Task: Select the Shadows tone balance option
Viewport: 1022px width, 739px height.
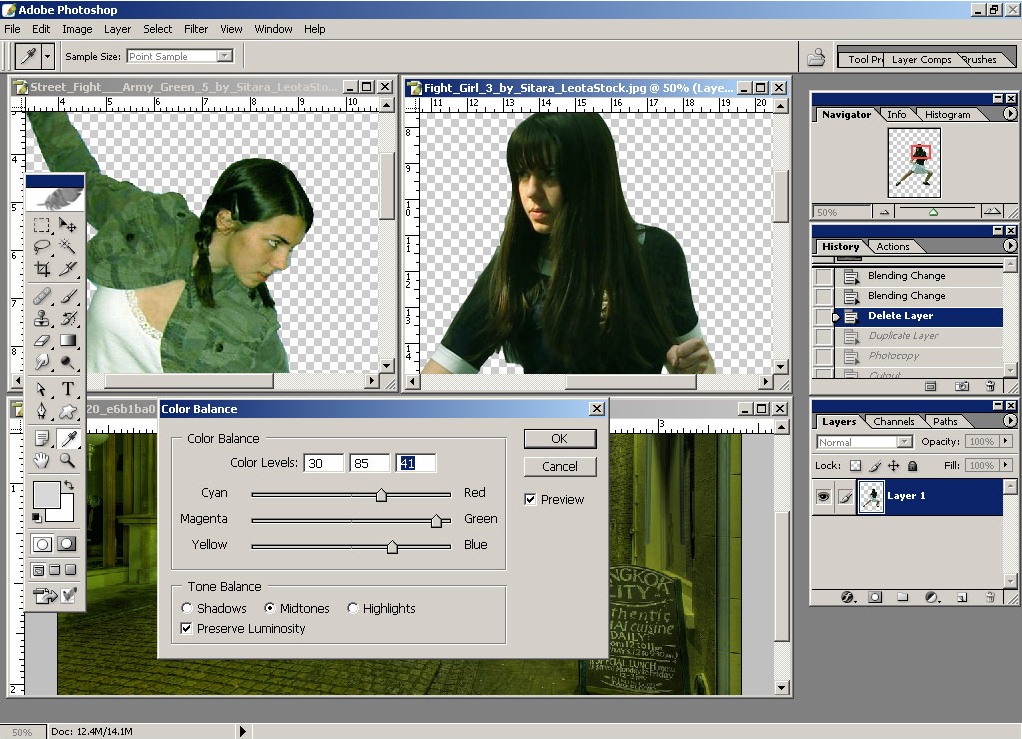Action: pyautogui.click(x=187, y=608)
